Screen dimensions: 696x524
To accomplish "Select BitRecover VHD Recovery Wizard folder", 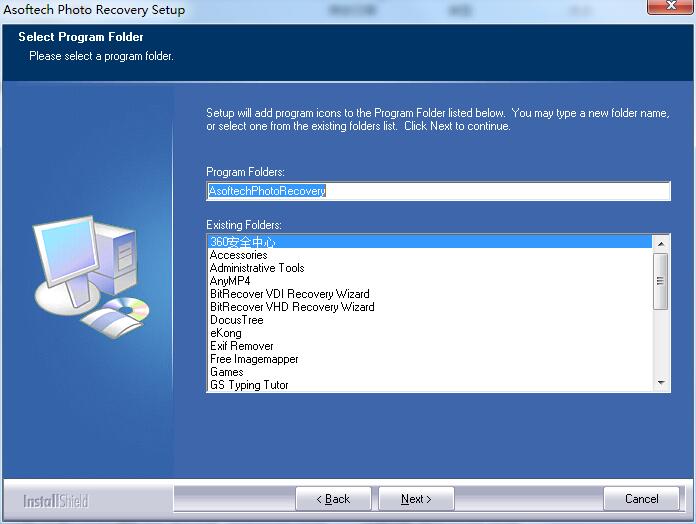I will tap(430, 307).
